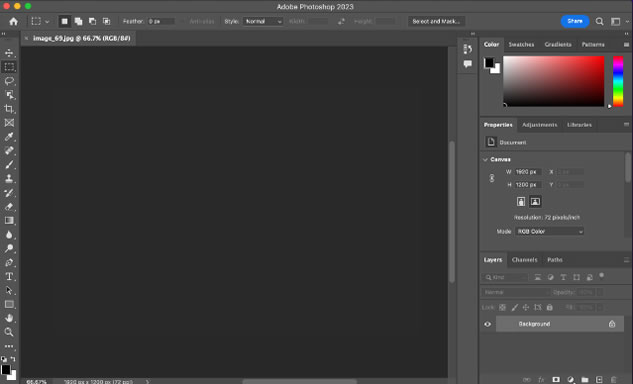Set canvas to landscape orientation
This screenshot has width=633, height=384.
[x=535, y=201]
